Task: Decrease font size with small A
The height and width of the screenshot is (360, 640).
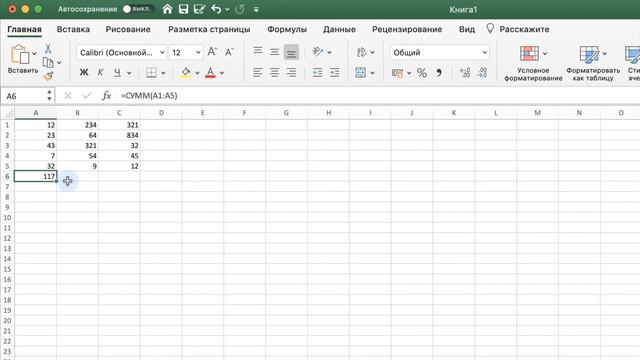Action: pyautogui.click(x=229, y=52)
